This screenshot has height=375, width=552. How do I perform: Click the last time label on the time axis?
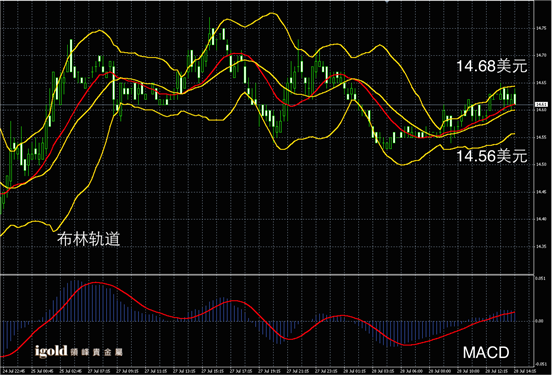[x=525, y=371]
